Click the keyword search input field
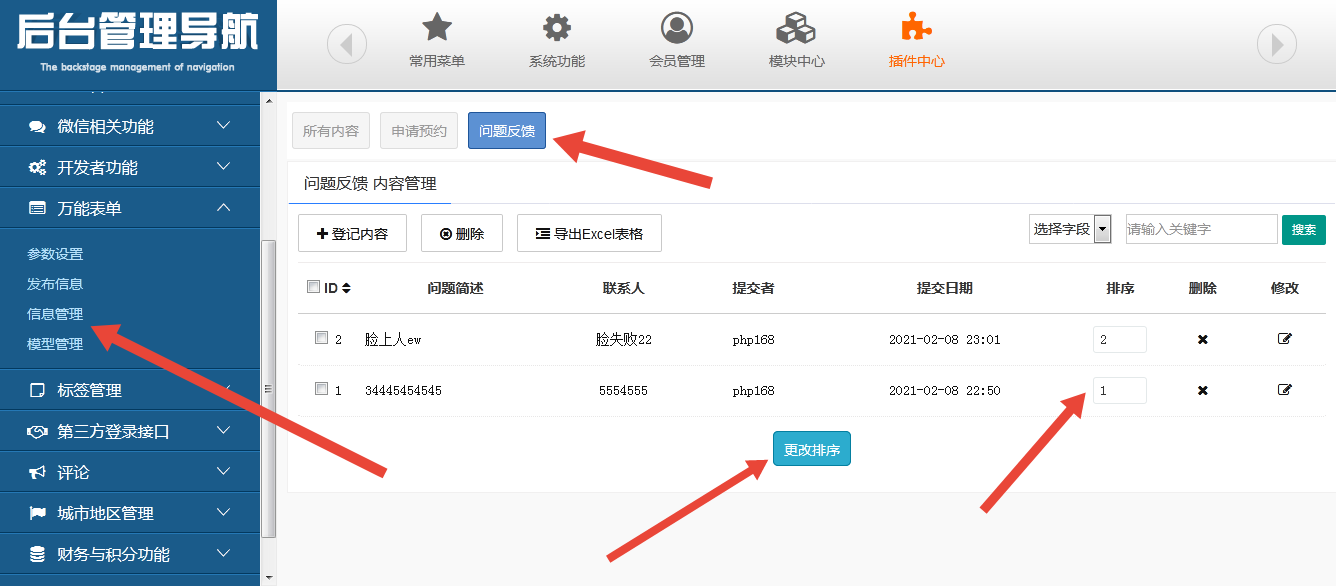Screen dimensions: 1336x586 click(x=1200, y=229)
